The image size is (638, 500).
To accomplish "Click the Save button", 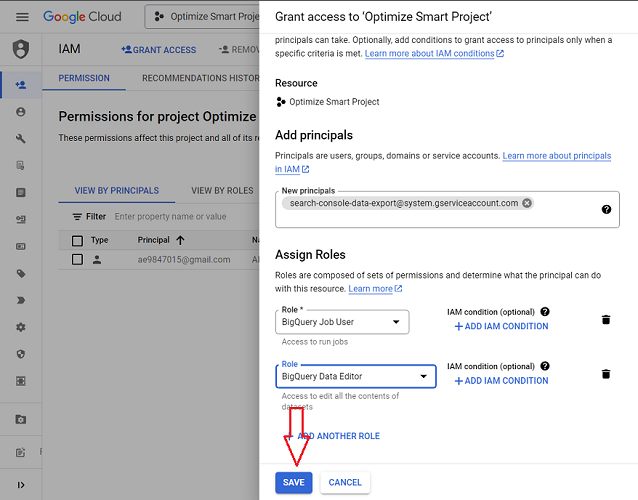I will click(293, 482).
